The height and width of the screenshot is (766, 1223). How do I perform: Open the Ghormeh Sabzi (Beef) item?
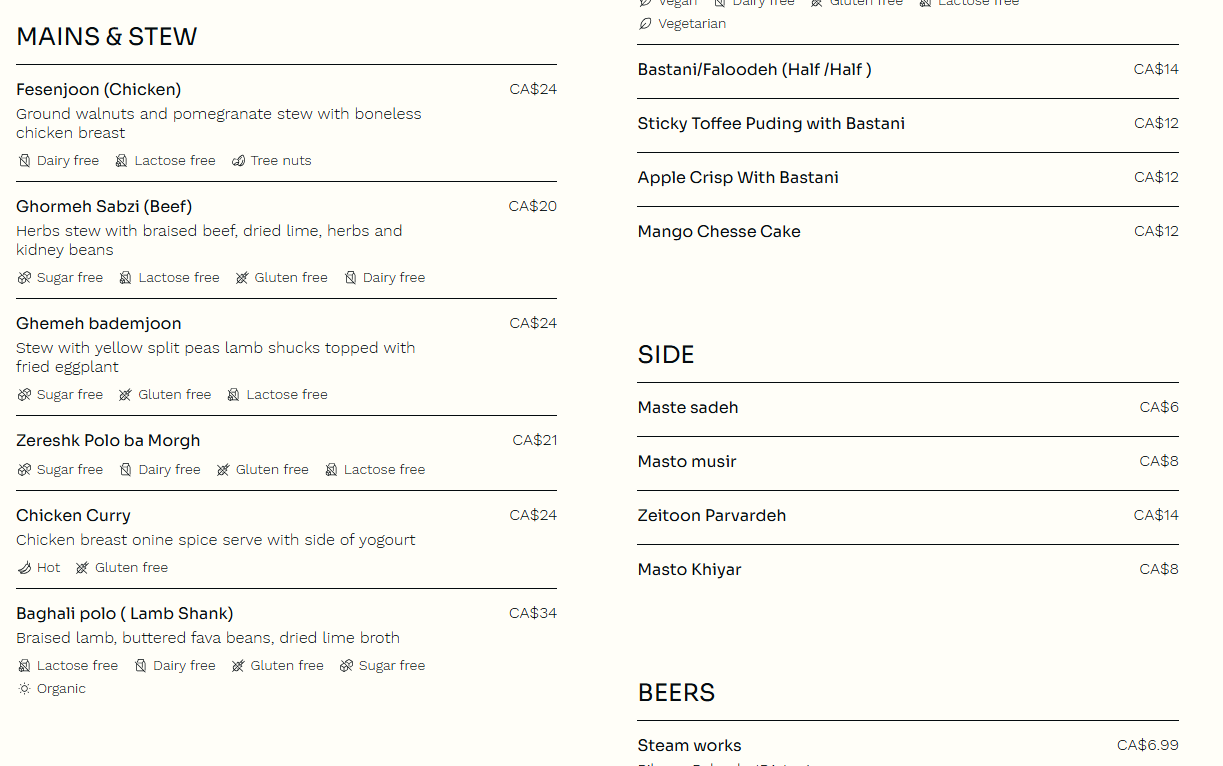(286, 240)
